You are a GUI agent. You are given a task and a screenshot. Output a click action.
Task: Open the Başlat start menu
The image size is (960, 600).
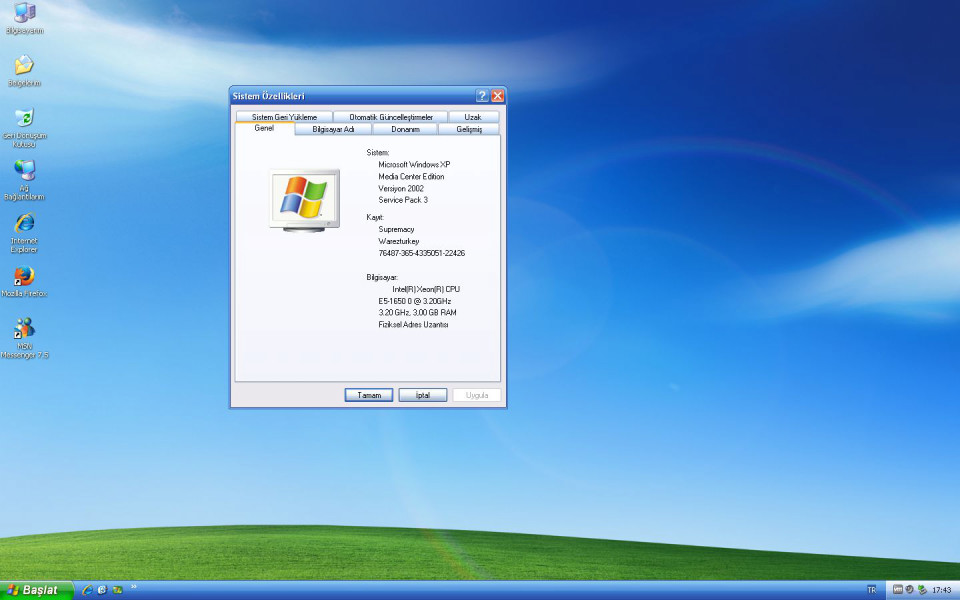(36, 590)
